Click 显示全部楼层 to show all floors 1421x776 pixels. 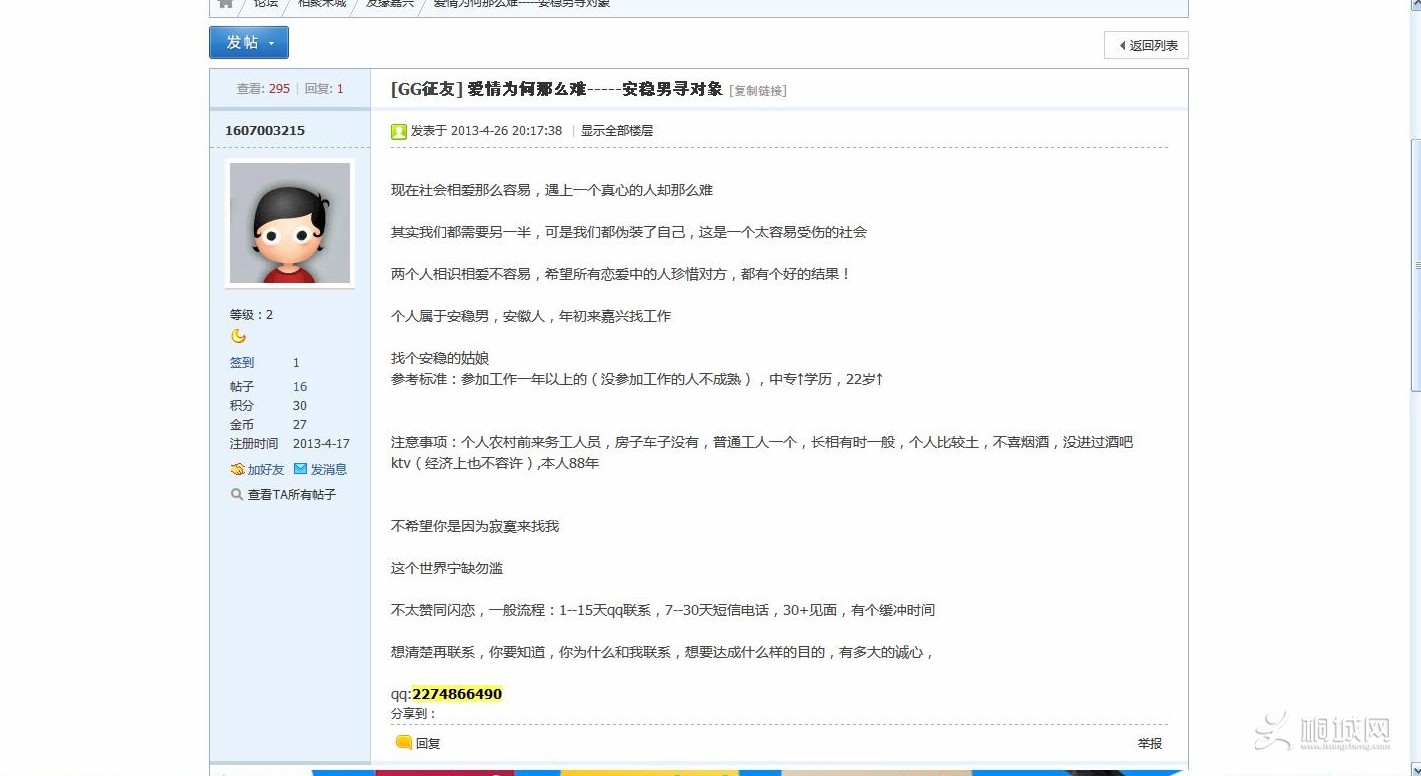616,131
